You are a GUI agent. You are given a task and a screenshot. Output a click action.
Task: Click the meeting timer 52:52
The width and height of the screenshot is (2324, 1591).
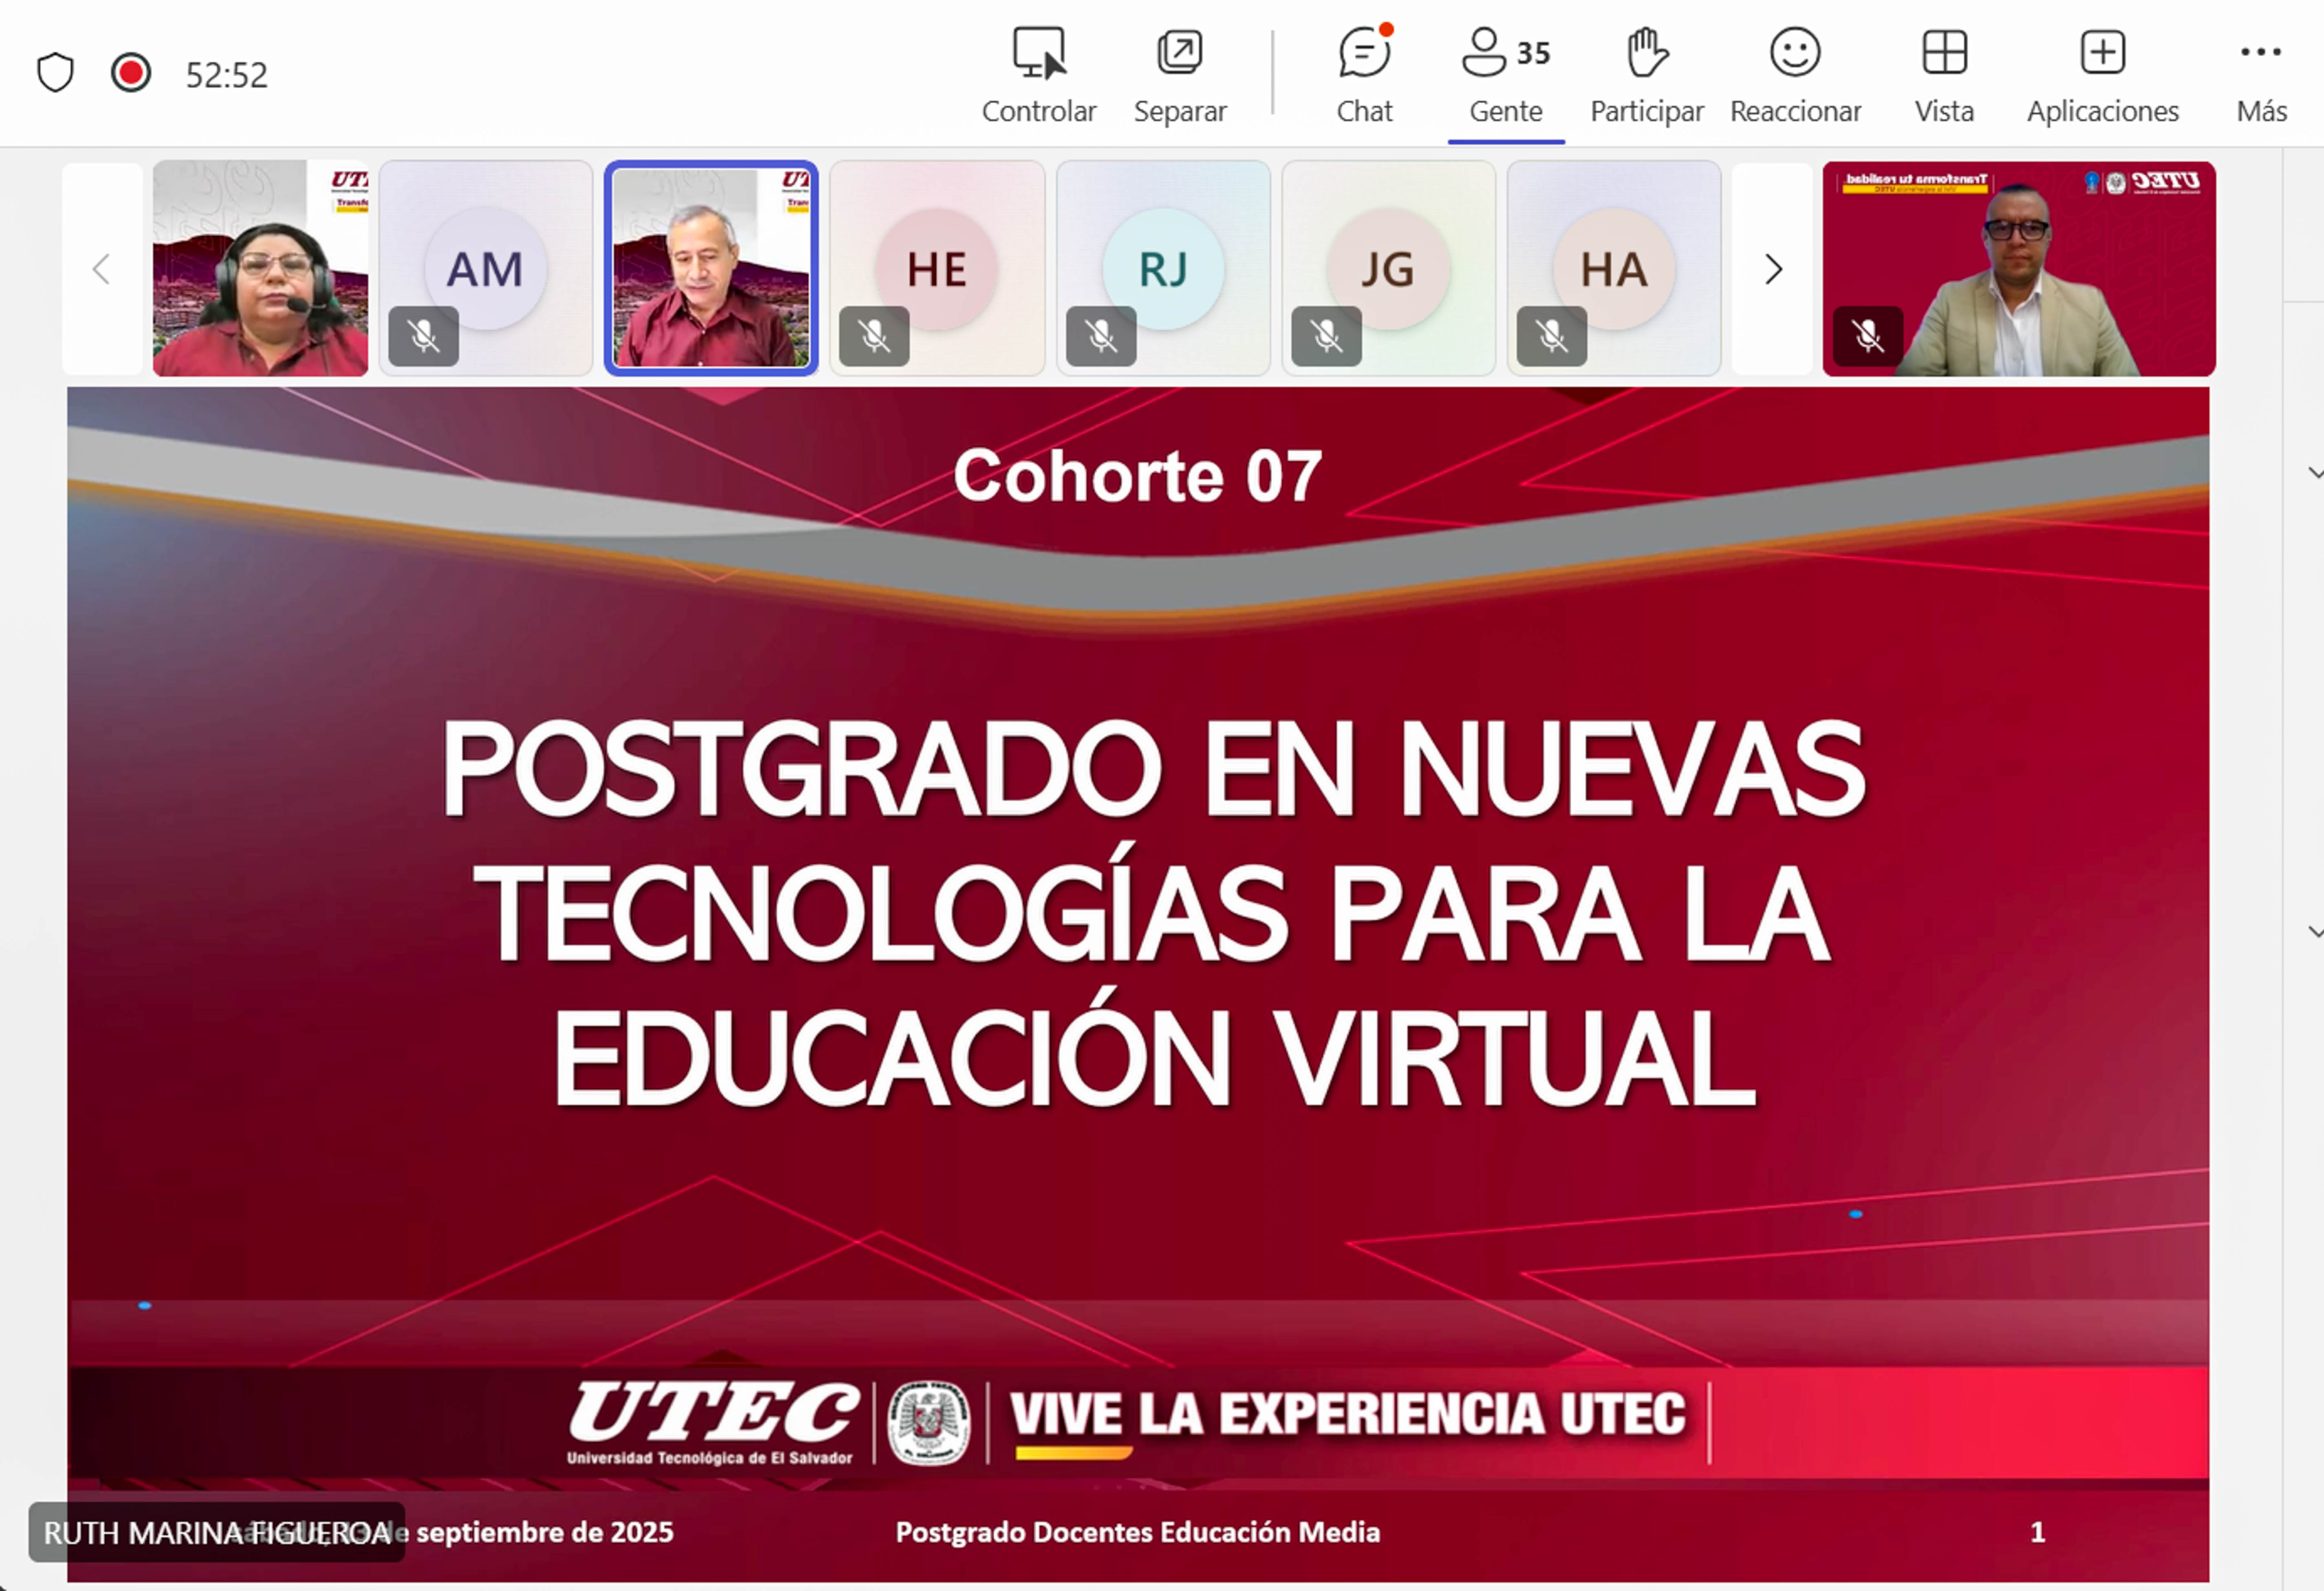(x=227, y=75)
